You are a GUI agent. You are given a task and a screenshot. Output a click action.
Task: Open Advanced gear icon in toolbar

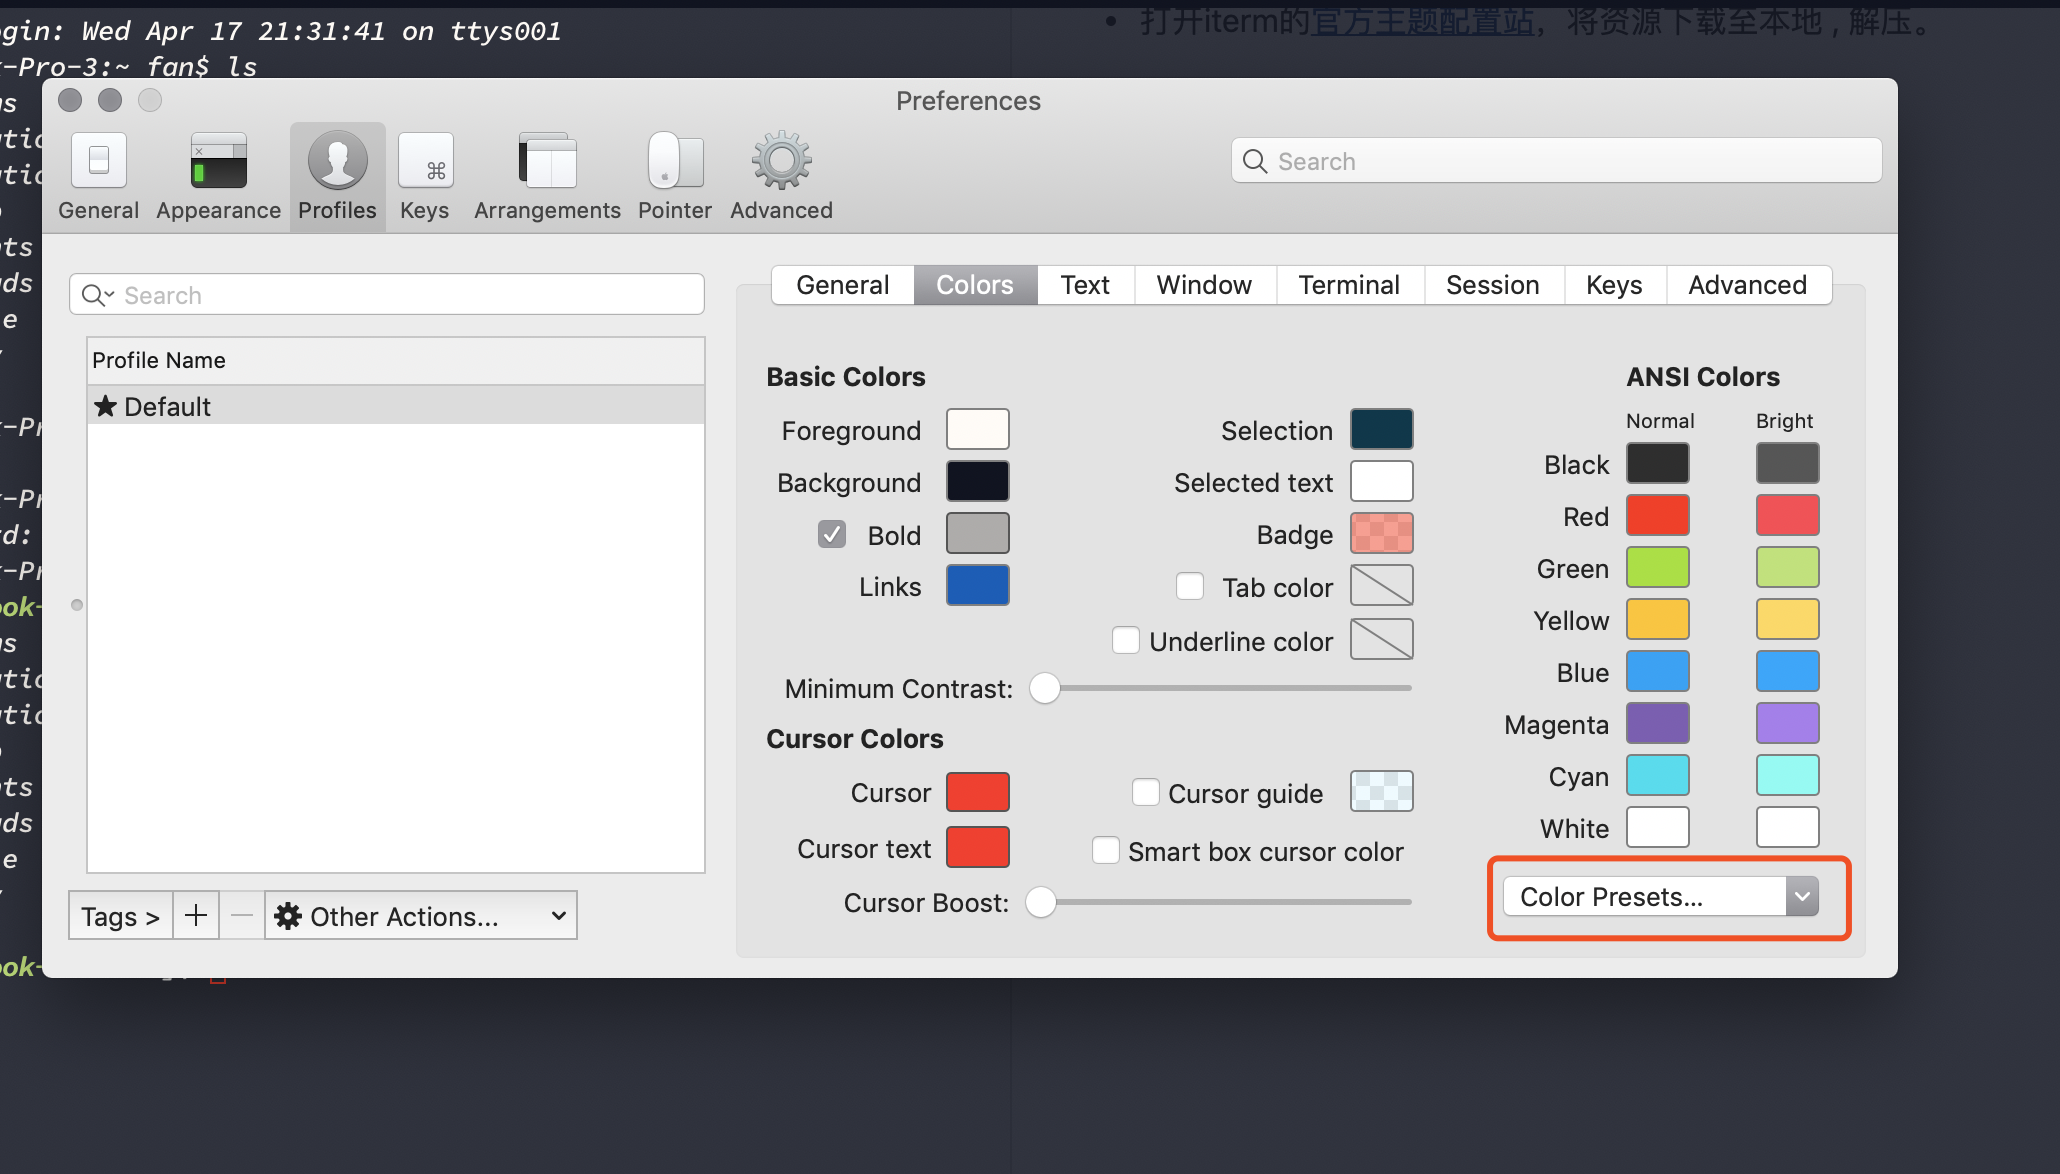pyautogui.click(x=781, y=162)
